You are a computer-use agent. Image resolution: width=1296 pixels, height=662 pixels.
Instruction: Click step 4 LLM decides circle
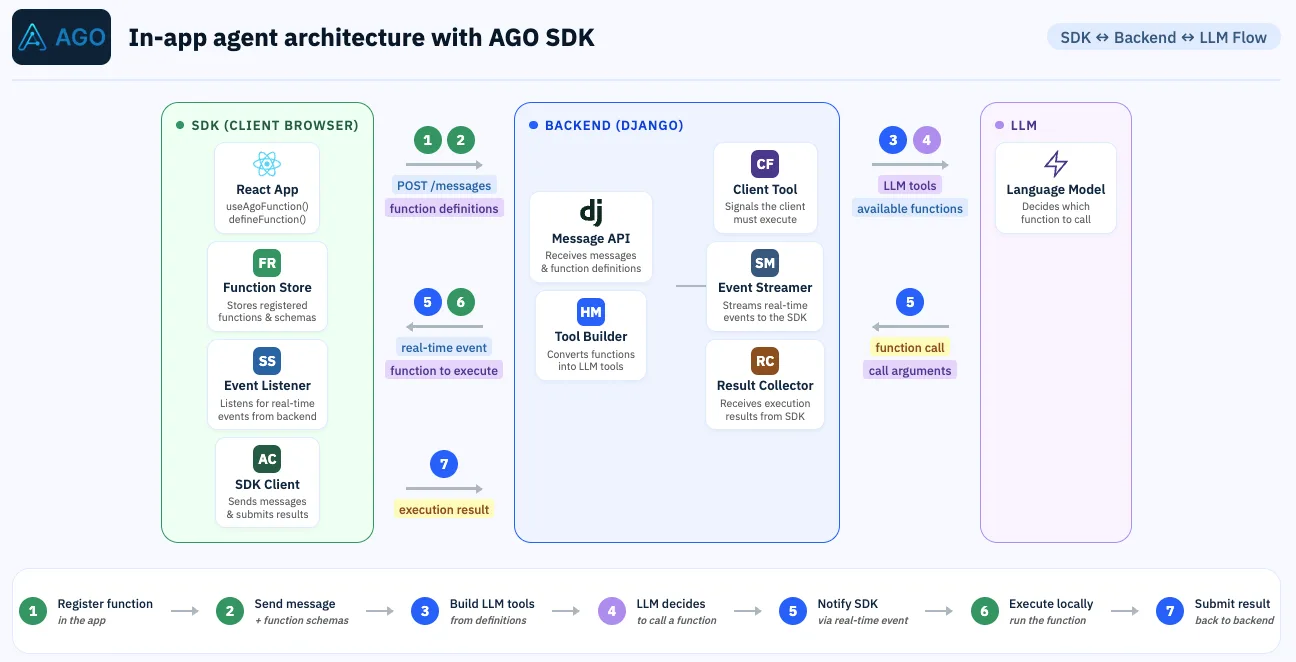pyautogui.click(x=611, y=610)
